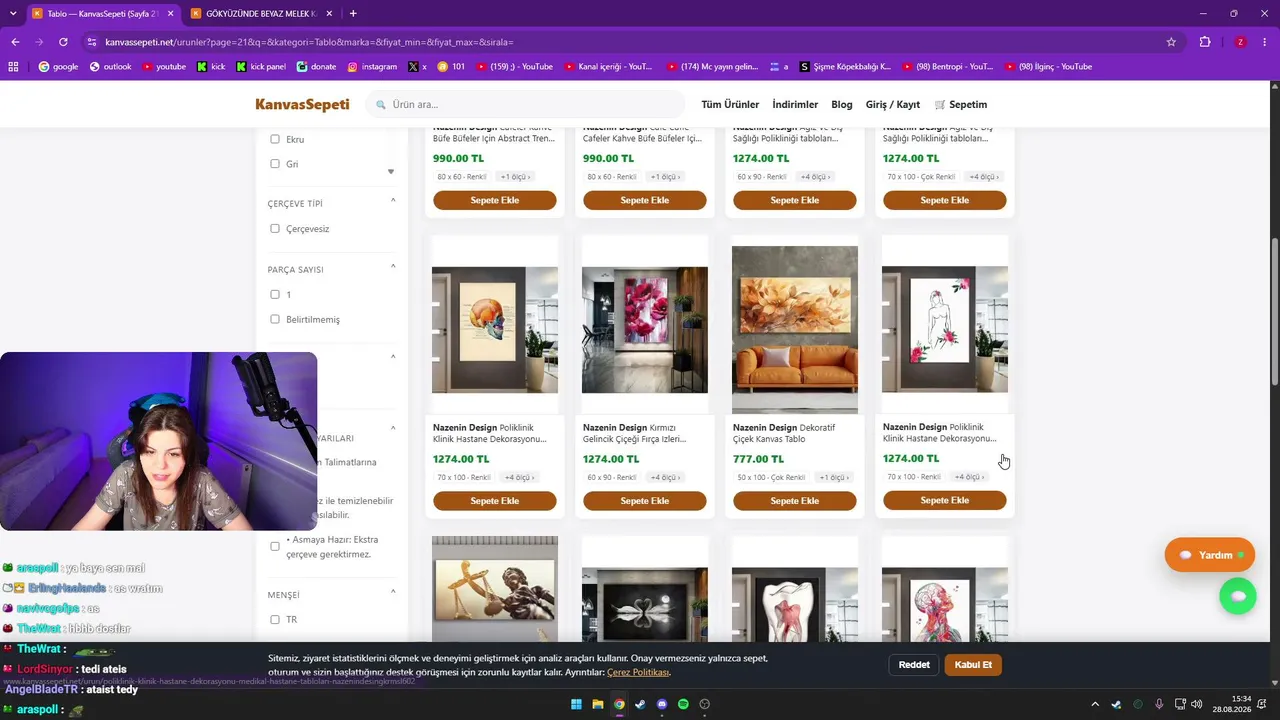Open Google bookmark in bookmarks bar
This screenshot has width=1280, height=720.
point(58,67)
